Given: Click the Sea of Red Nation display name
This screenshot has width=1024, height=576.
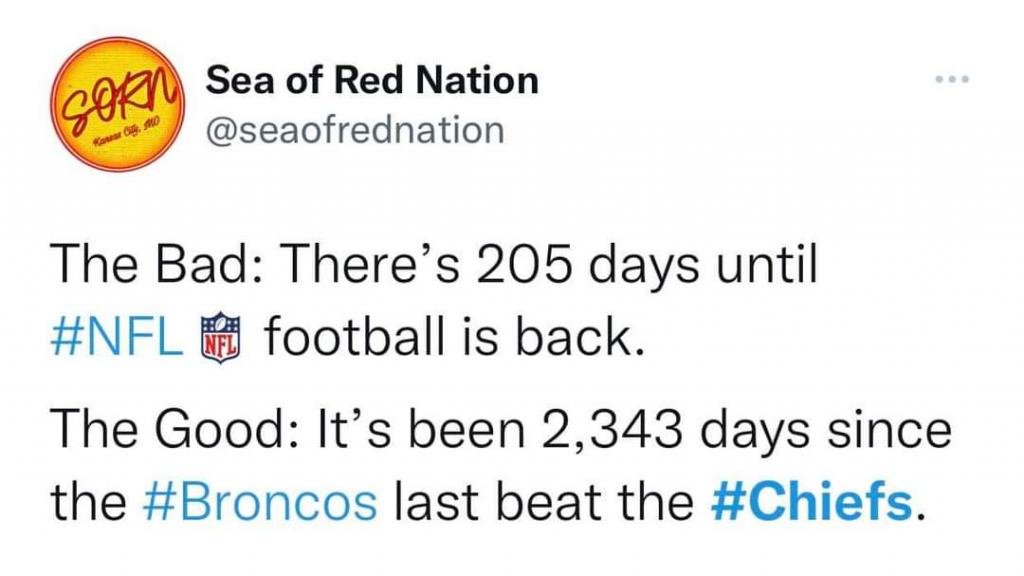Looking at the screenshot, I should tap(372, 80).
